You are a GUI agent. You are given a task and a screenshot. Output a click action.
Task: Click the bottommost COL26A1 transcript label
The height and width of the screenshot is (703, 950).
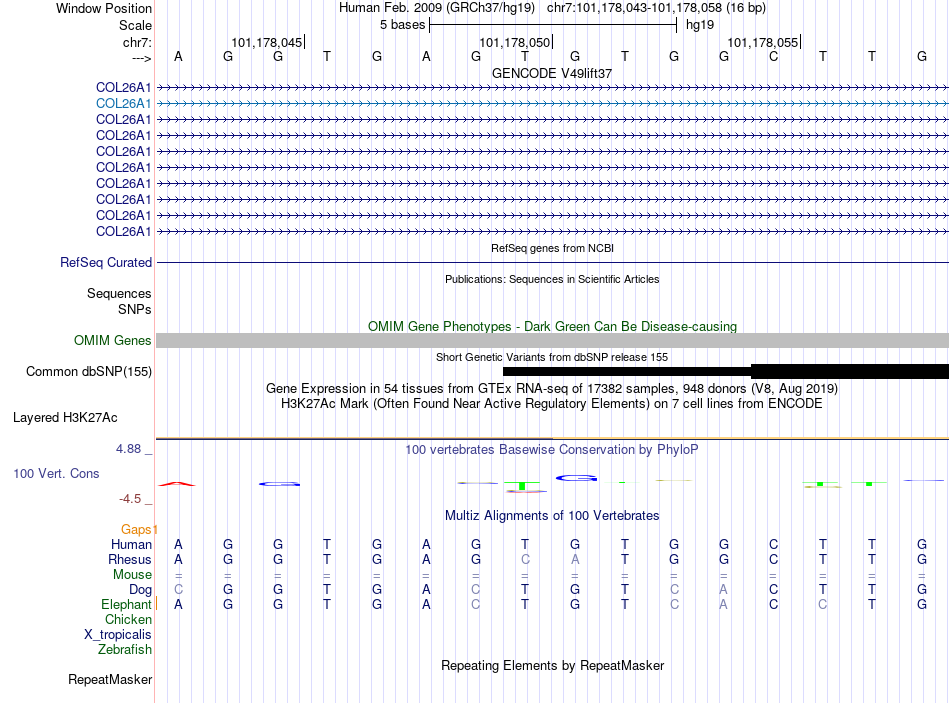[123, 232]
